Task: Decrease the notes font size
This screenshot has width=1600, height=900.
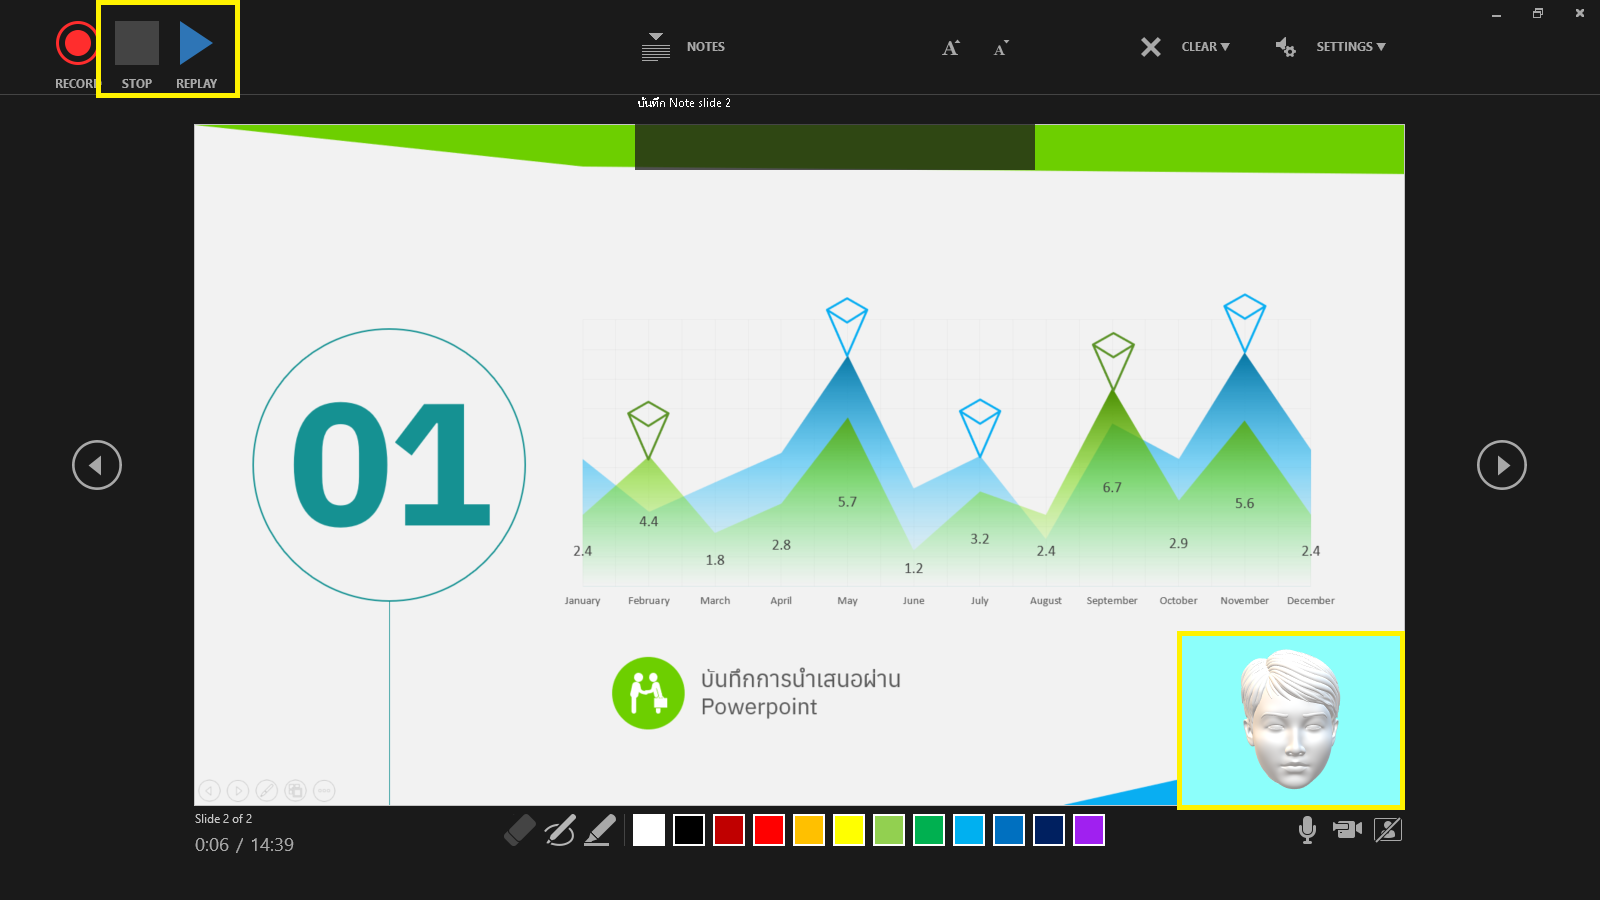Action: (x=1000, y=47)
